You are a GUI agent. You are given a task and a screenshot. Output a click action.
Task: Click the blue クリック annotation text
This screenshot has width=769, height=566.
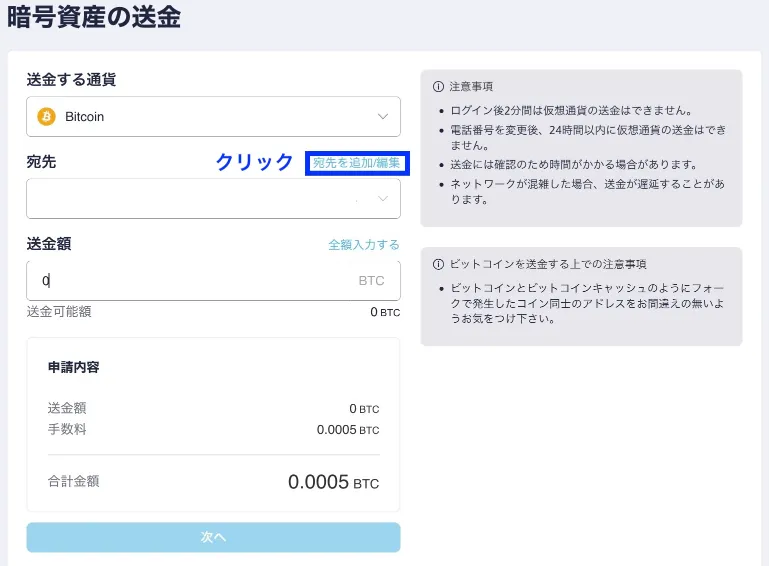pyautogui.click(x=255, y=163)
